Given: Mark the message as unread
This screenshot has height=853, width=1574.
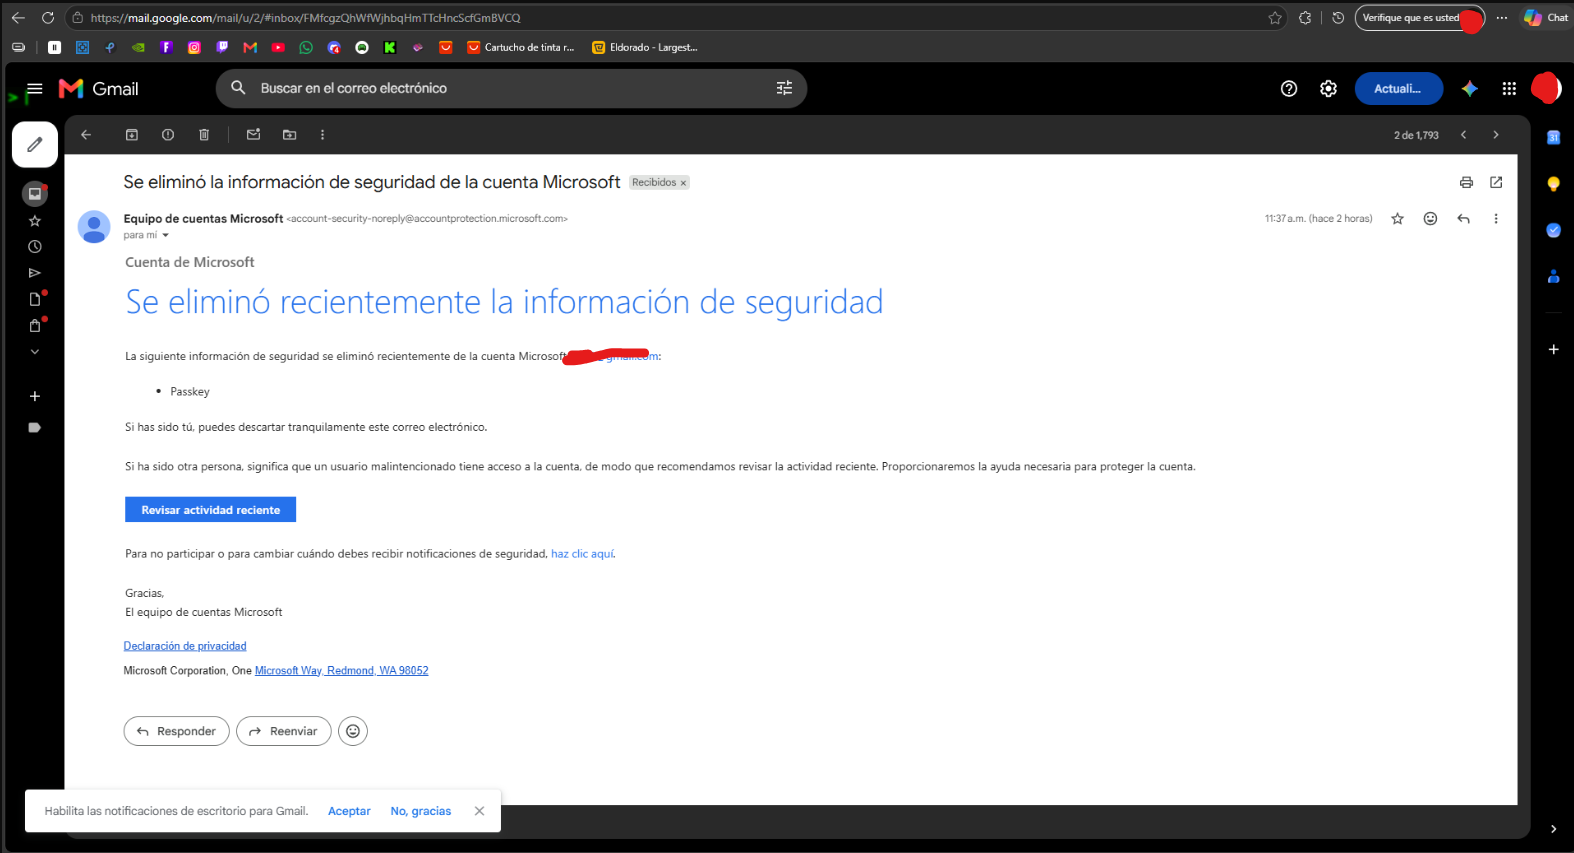Looking at the screenshot, I should point(253,135).
